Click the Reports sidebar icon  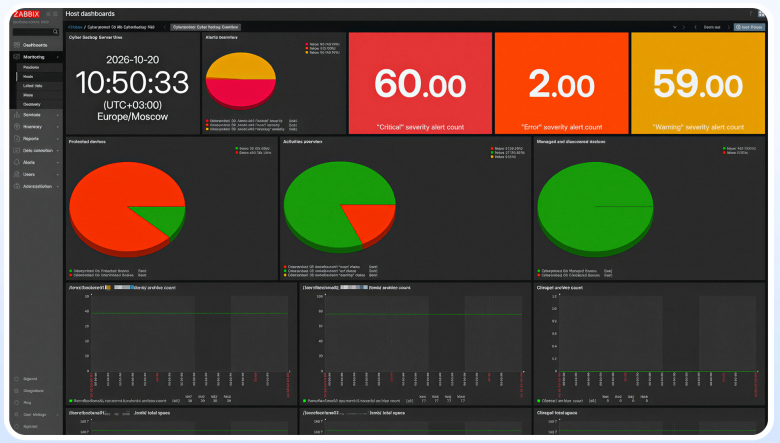point(17,139)
